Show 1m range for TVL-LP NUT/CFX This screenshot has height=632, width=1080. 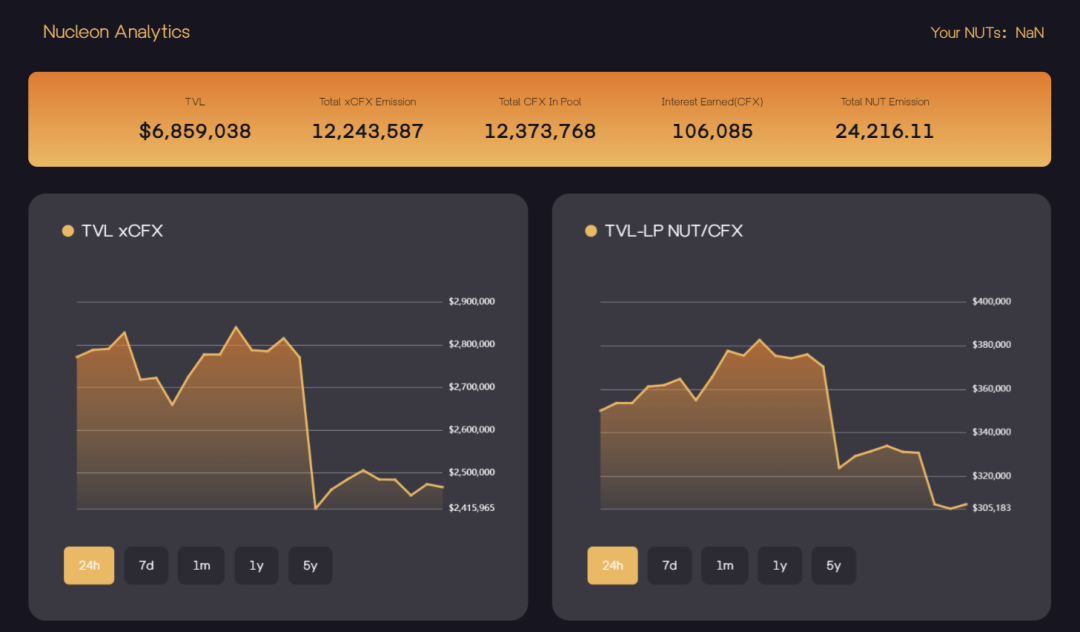(x=725, y=566)
